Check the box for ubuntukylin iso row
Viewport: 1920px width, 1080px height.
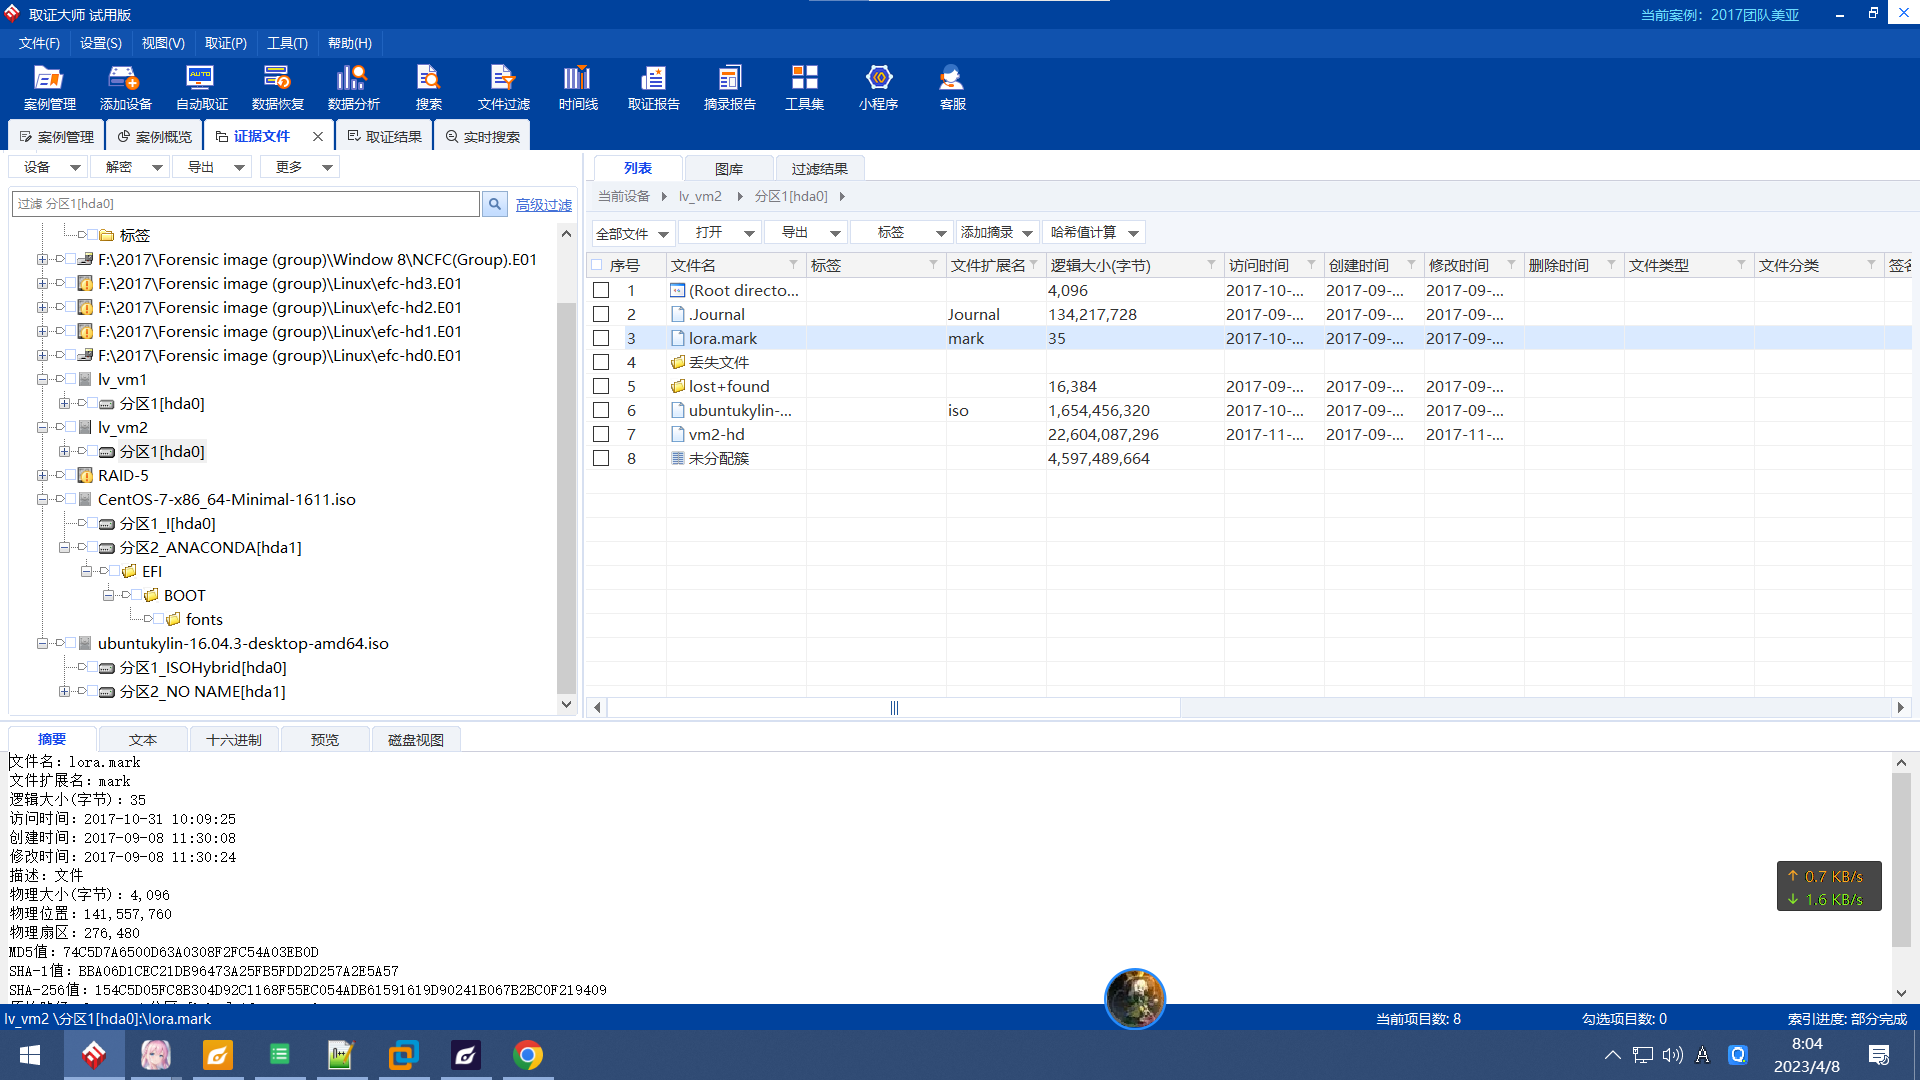601,410
